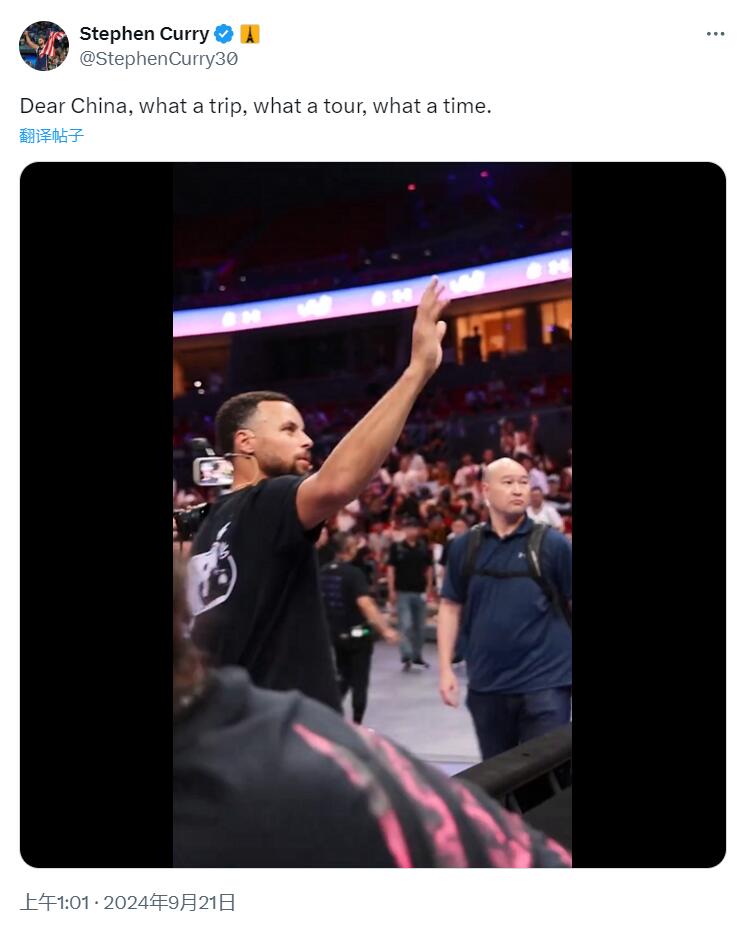
Task: Play the video by clicking Curry's face
Action: click(277, 435)
